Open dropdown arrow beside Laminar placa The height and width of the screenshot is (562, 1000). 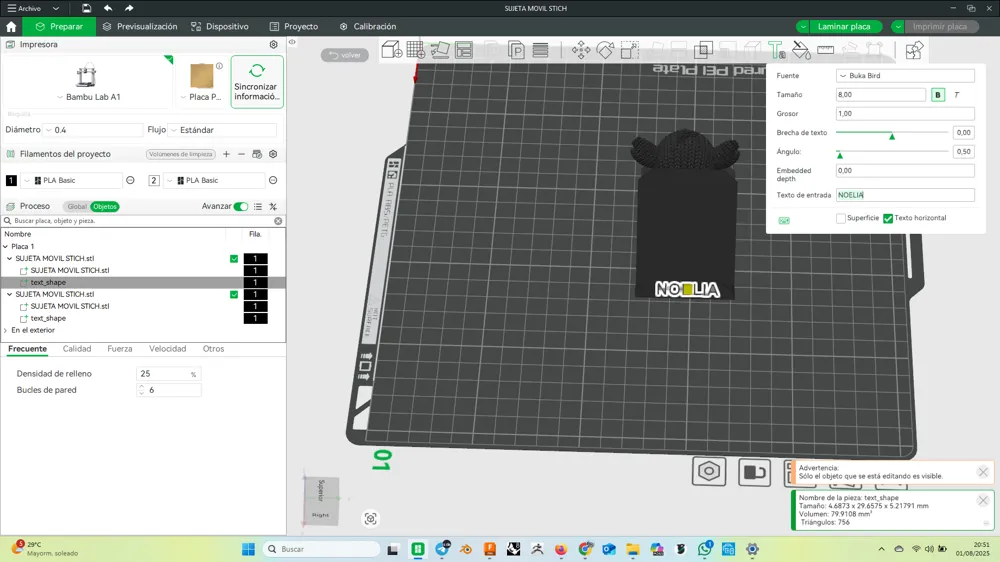pos(803,27)
